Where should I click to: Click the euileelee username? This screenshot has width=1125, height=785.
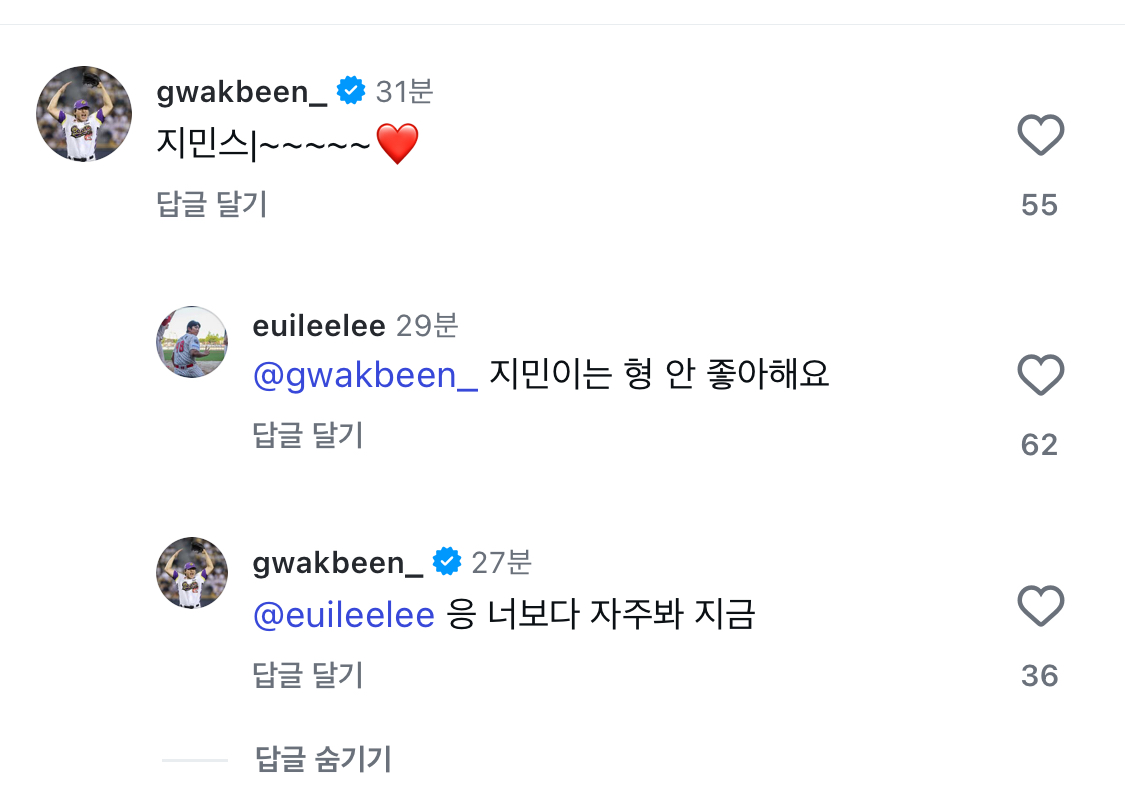pos(319,325)
